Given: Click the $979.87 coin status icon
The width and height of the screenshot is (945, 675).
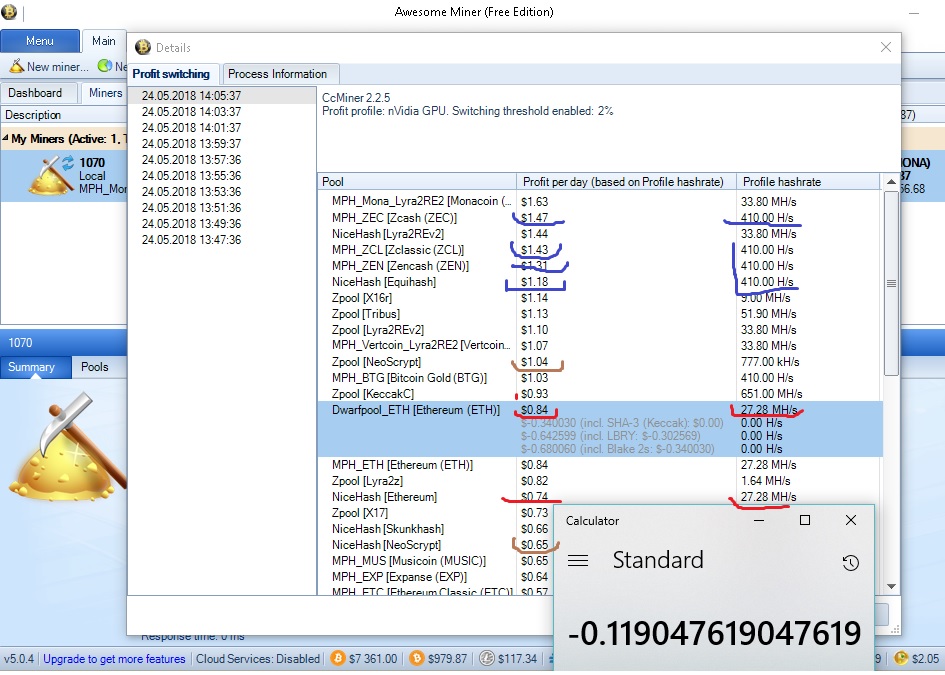Looking at the screenshot, I should point(419,659).
